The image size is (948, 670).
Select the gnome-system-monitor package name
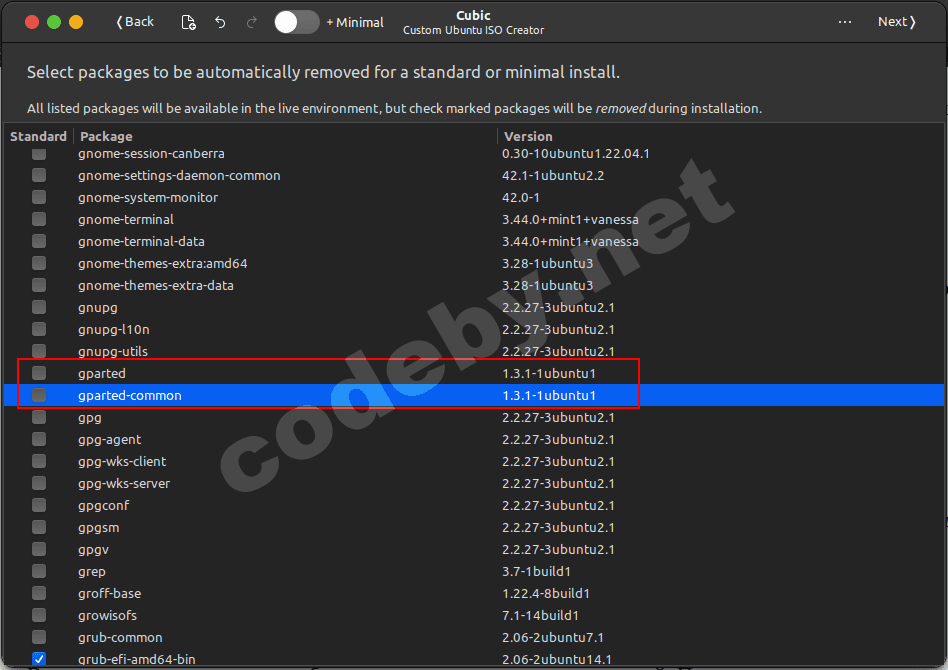(148, 197)
